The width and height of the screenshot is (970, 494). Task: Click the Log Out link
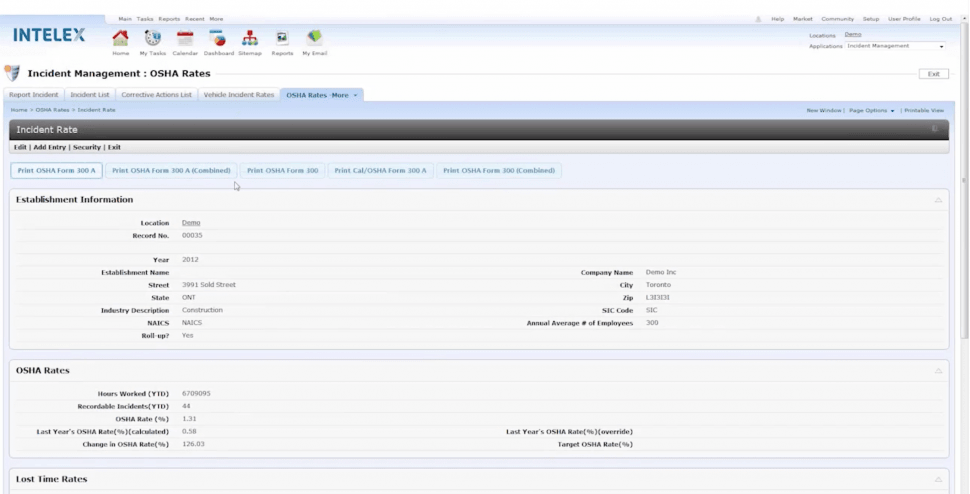coord(940,19)
